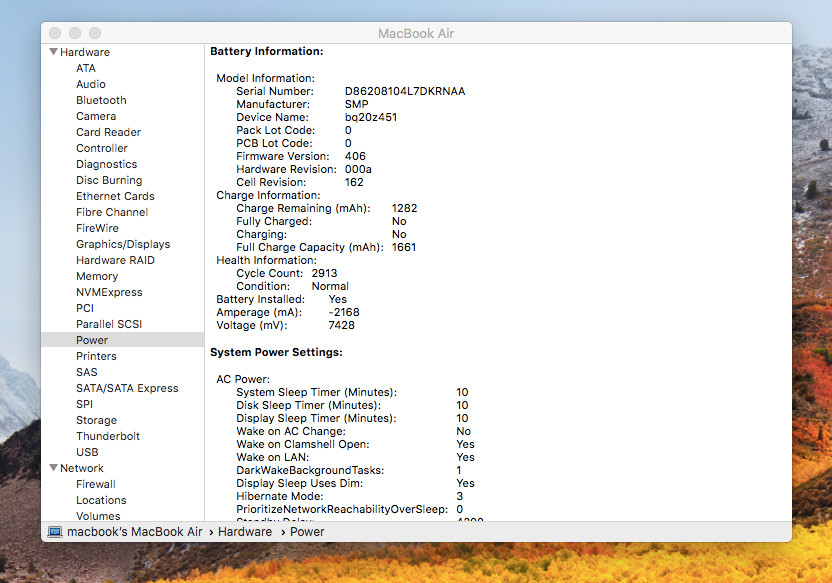This screenshot has height=583, width=832.
Task: Click the green zoom window button
Action: (94, 34)
